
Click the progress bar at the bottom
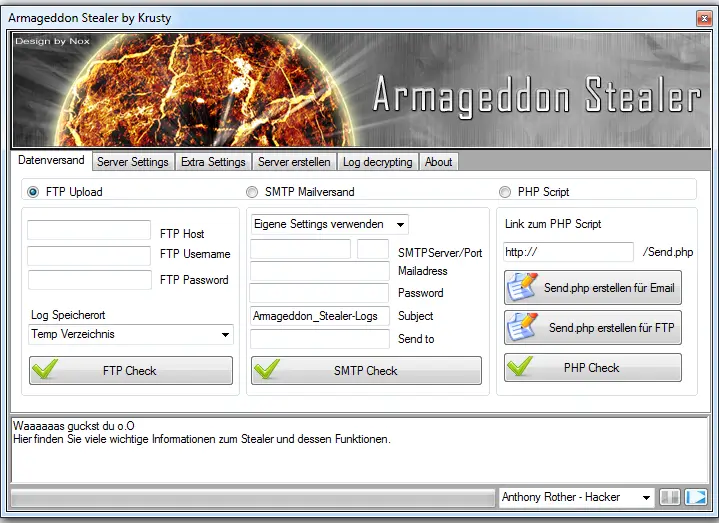(x=253, y=497)
